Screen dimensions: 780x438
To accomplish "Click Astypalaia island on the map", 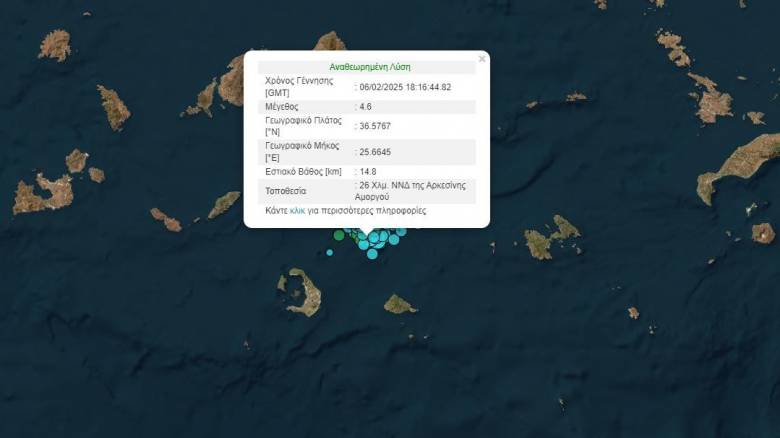I will [552, 238].
